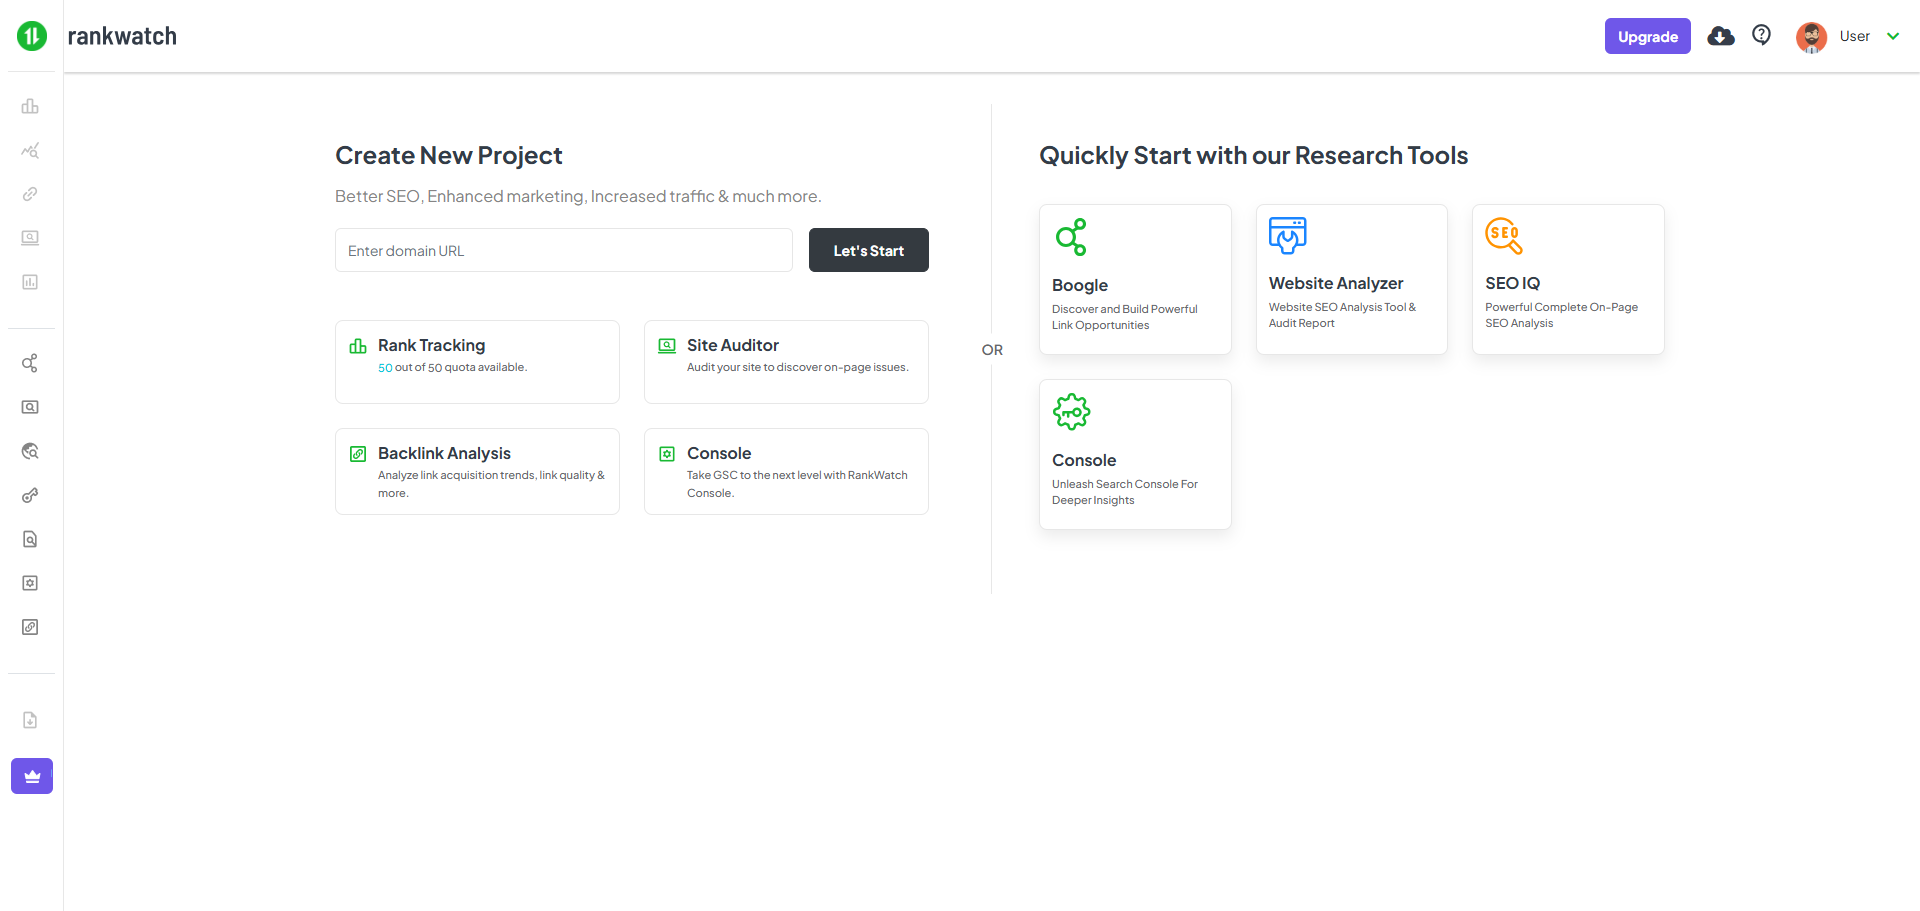Click the file download icon in sidebar
This screenshot has width=1920, height=911.
(30, 720)
